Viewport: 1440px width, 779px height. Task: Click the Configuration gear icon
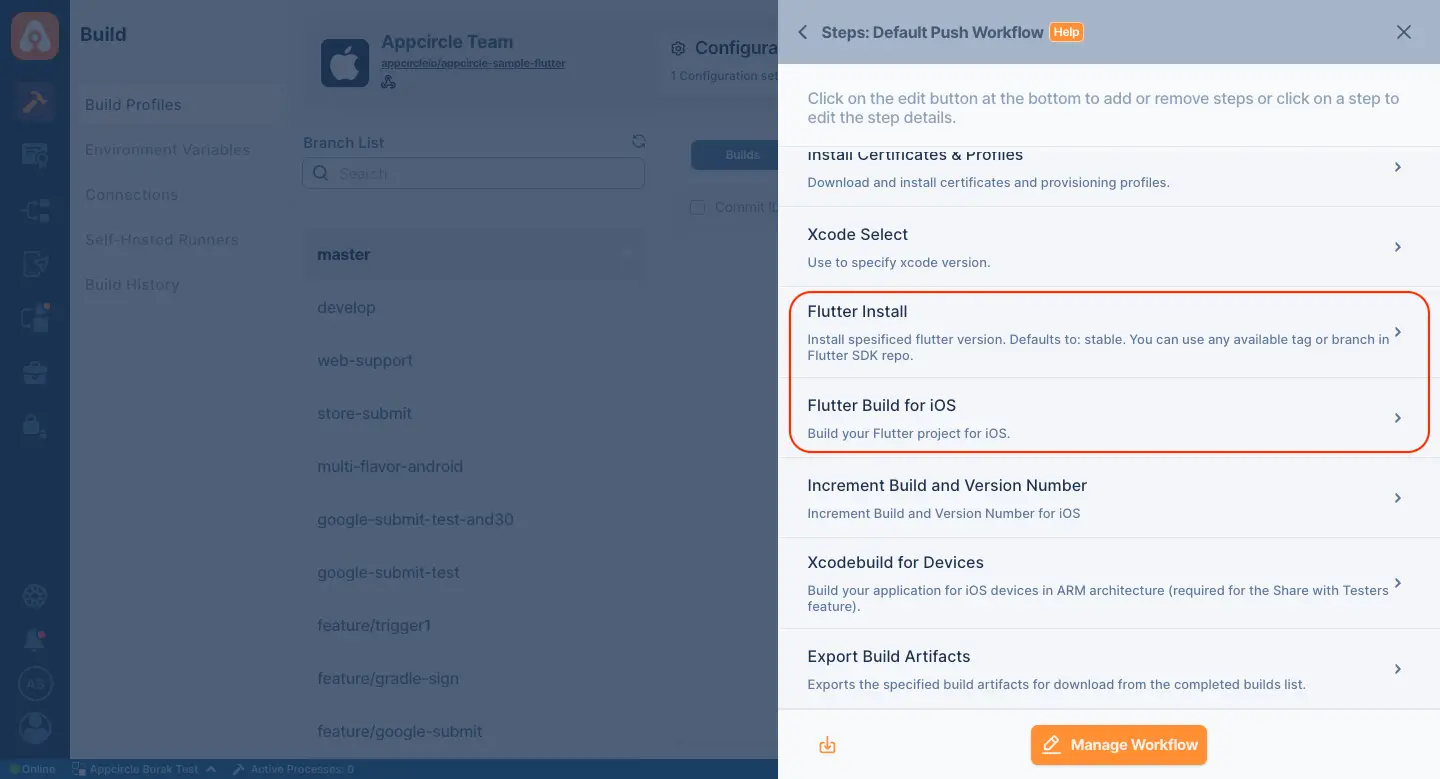[x=678, y=49]
